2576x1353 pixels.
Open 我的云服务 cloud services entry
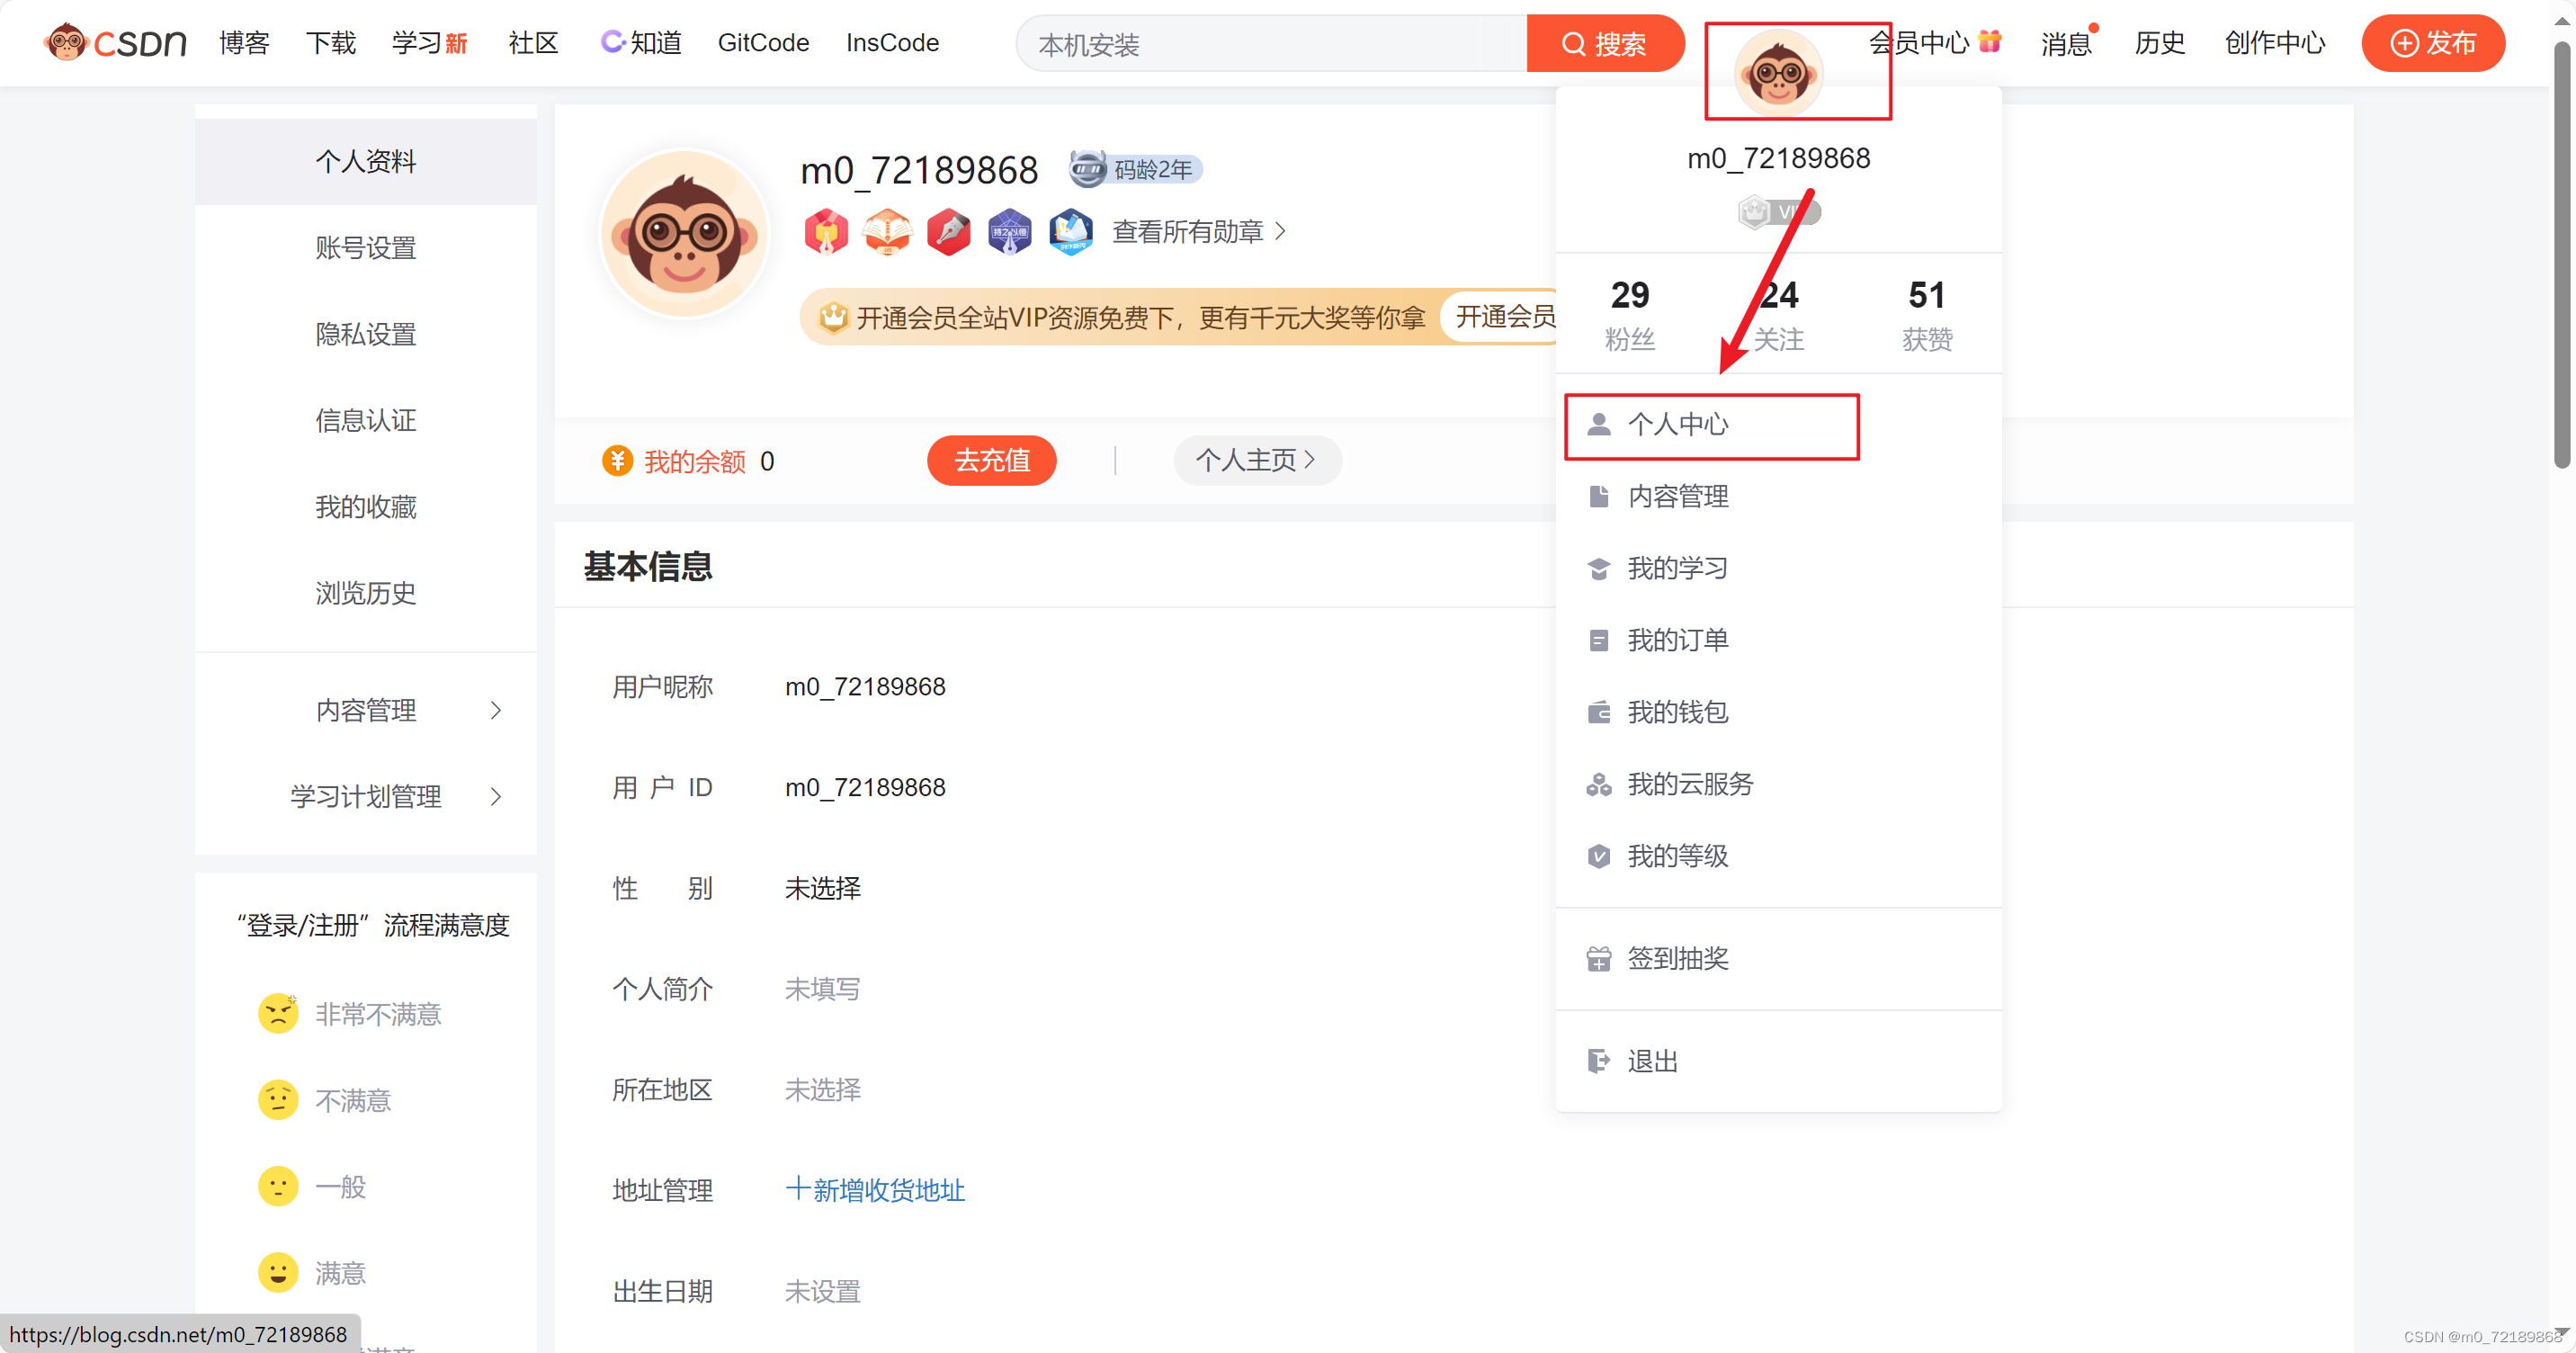coord(1689,784)
